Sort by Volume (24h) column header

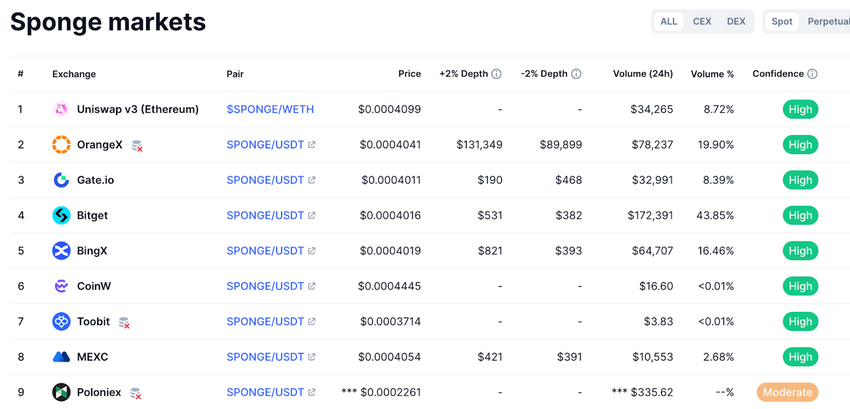[x=643, y=74]
